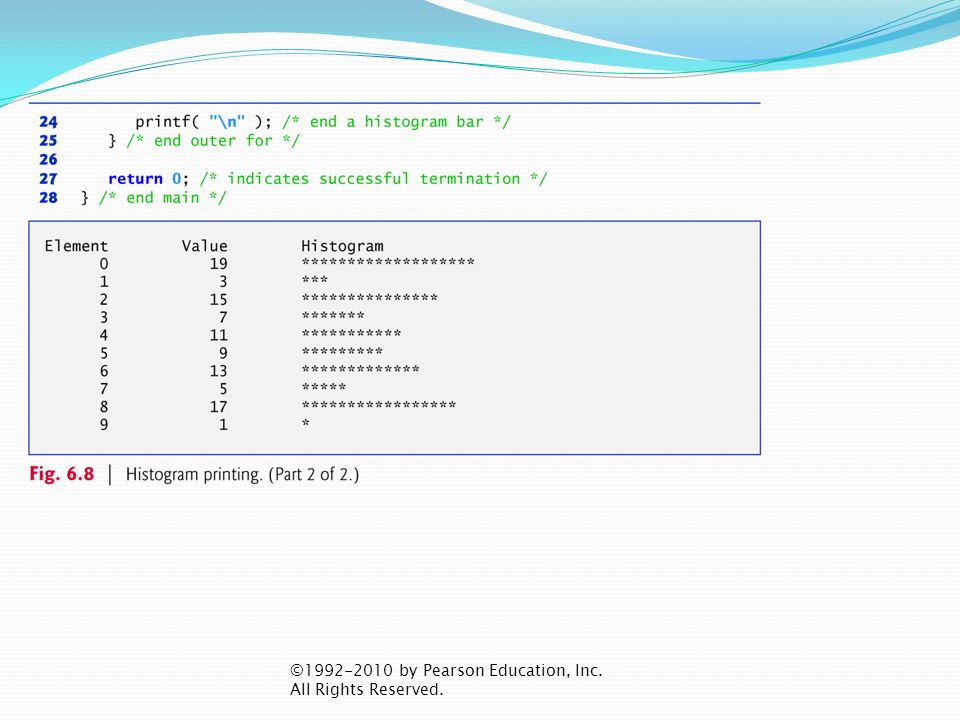Click value 13 in output table
960x720 pixels.
tap(219, 371)
